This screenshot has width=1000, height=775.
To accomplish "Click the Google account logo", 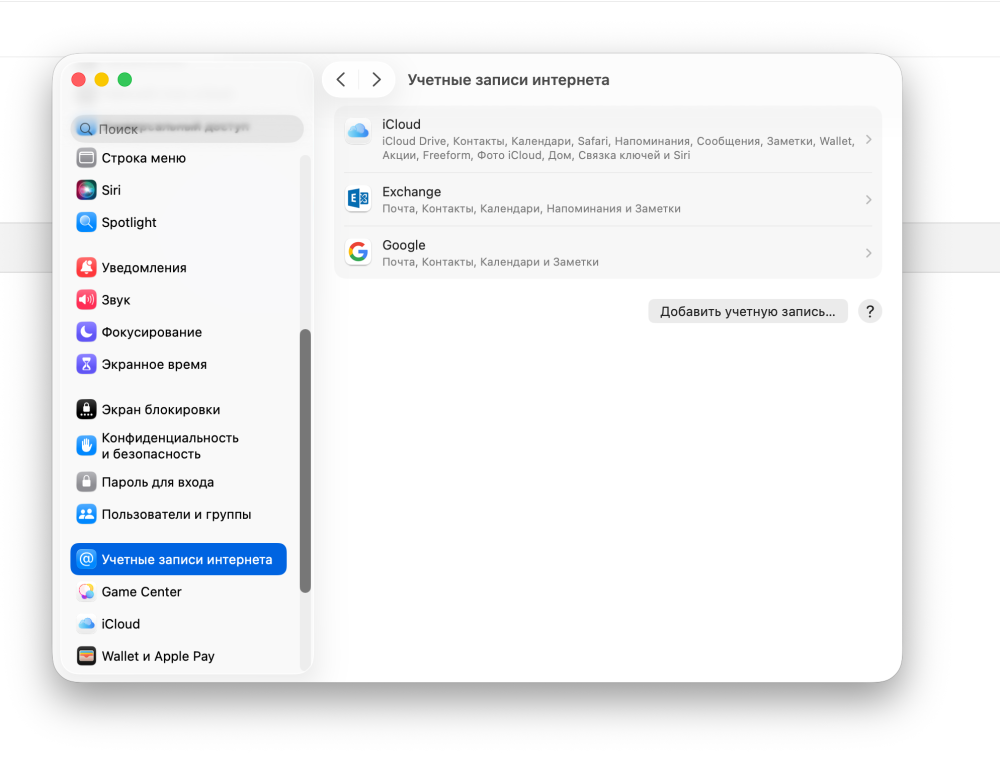I will click(x=358, y=252).
